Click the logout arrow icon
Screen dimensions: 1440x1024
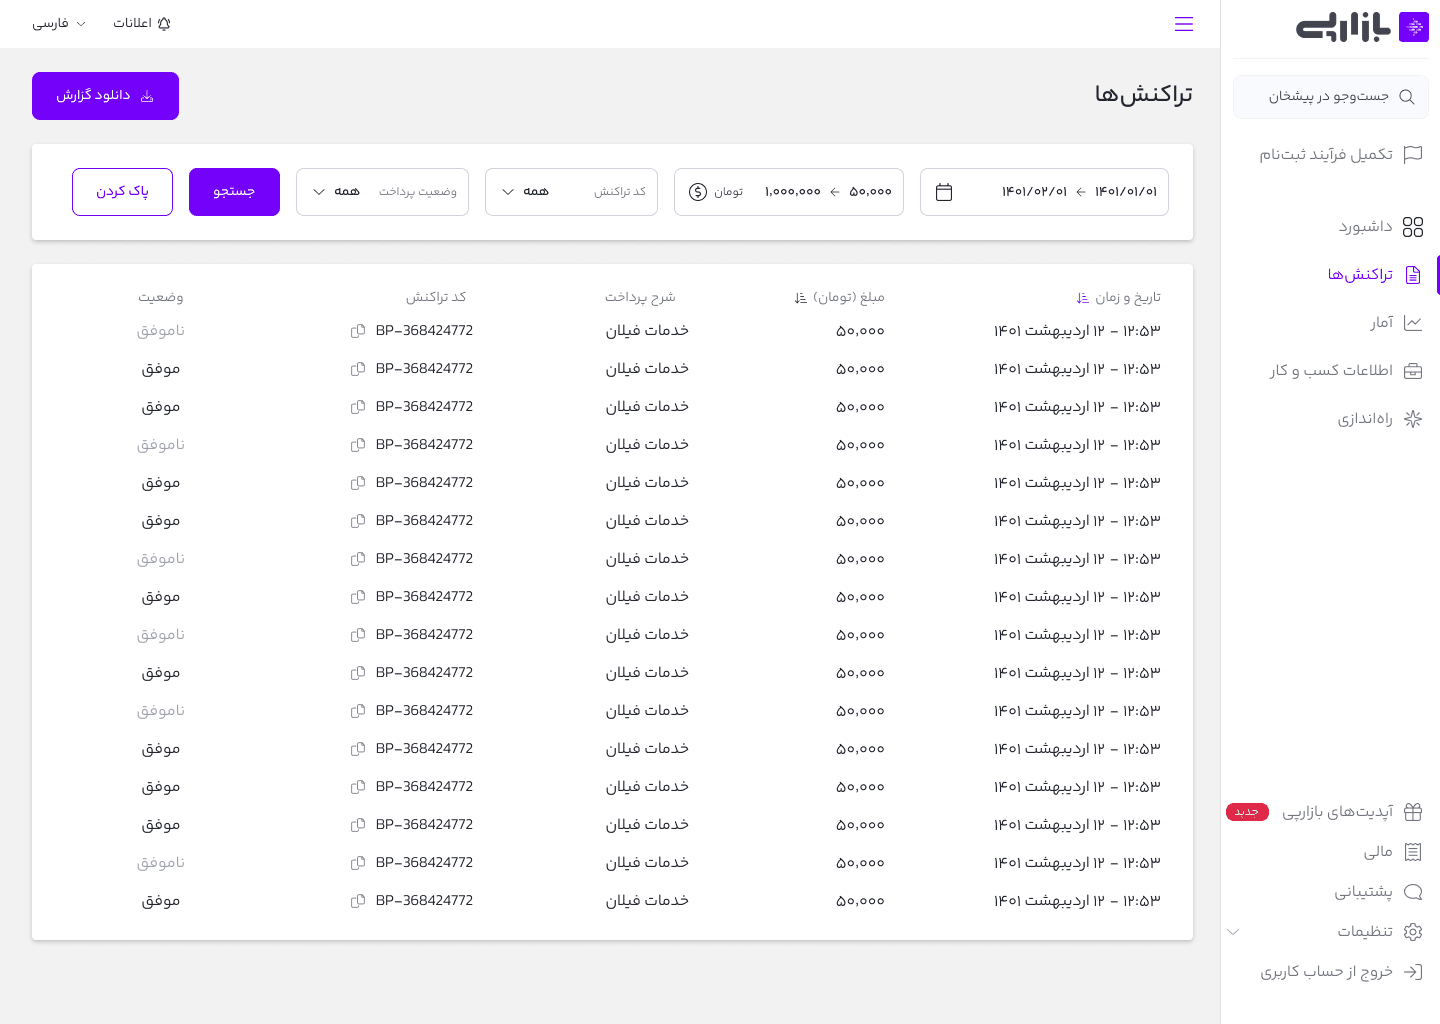[x=1413, y=972]
